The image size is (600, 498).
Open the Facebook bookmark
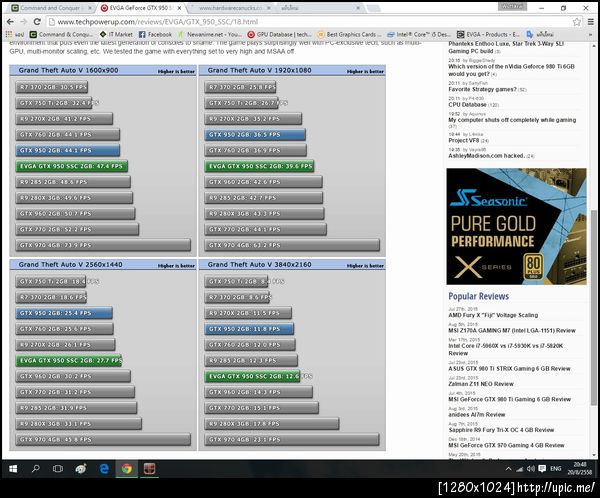[155, 34]
